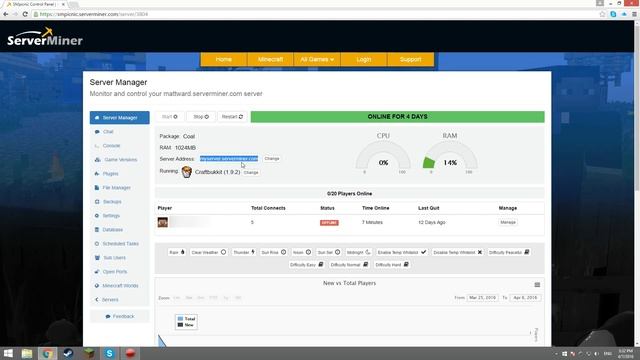640x360 pixels.
Task: Click the player avatar head
Action: [x=163, y=222]
